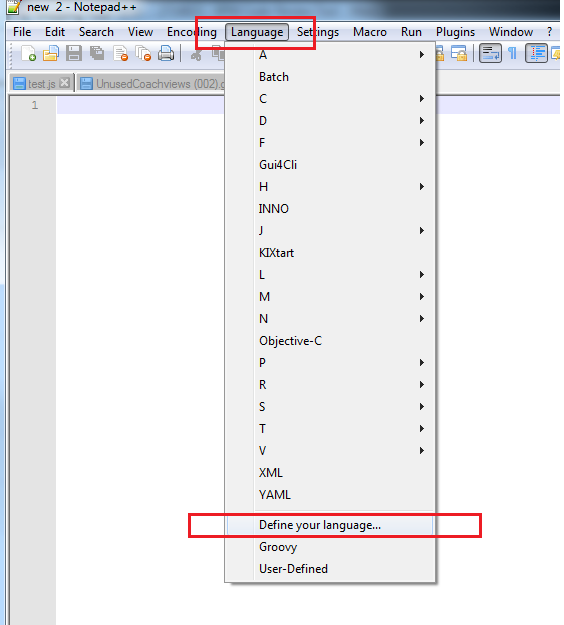
Task: Close the test.js tab with its X
Action: pos(64,83)
